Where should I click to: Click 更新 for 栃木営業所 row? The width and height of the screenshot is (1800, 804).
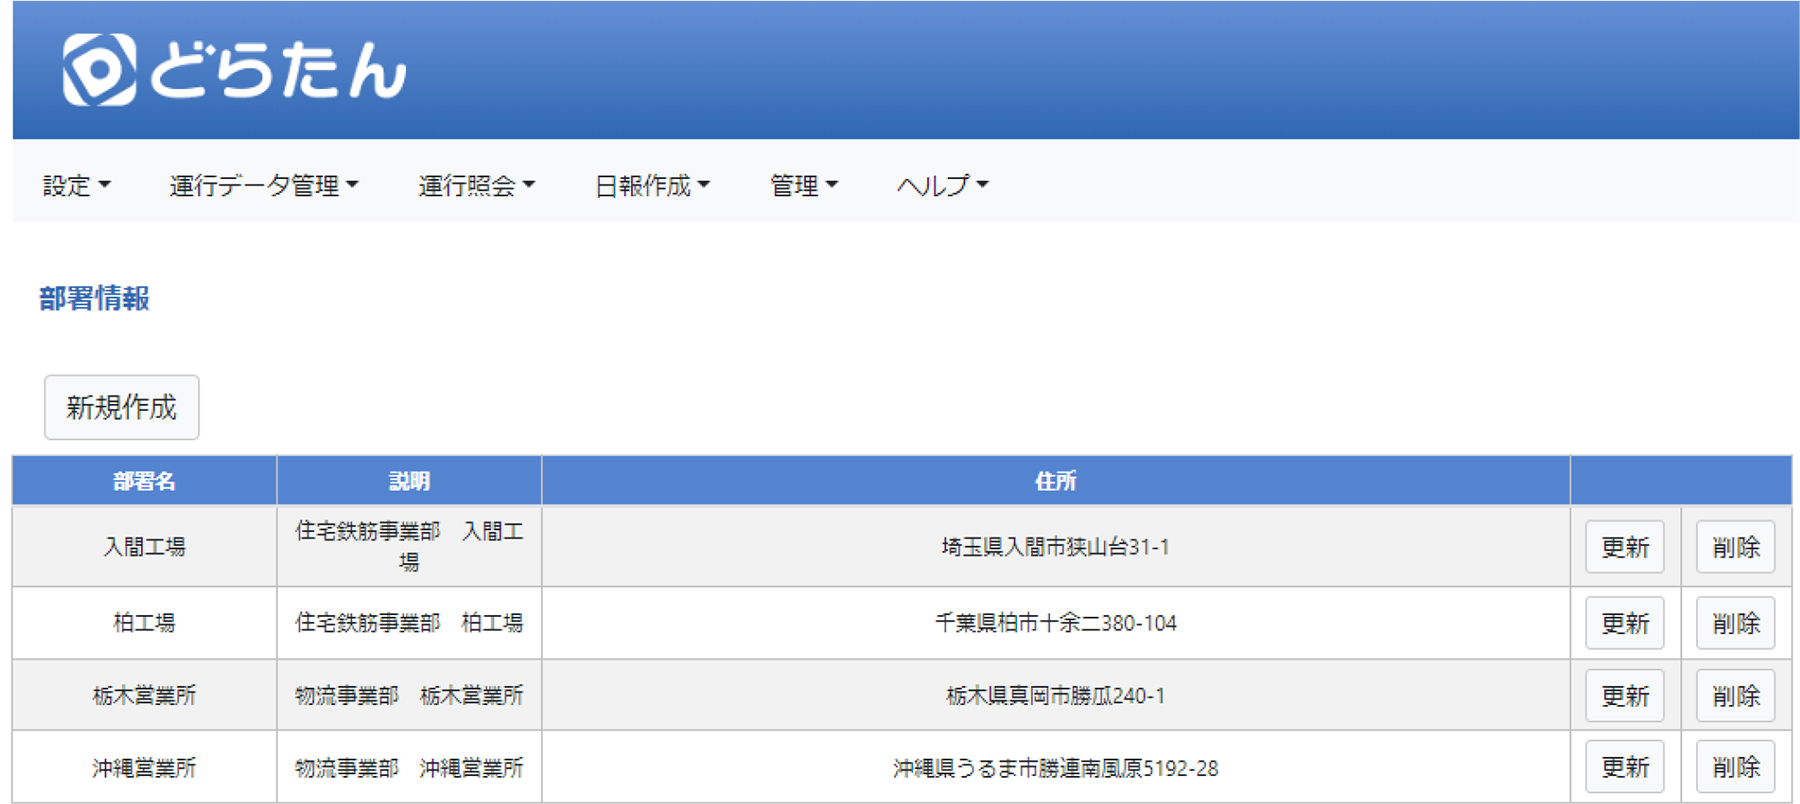pyautogui.click(x=1625, y=695)
